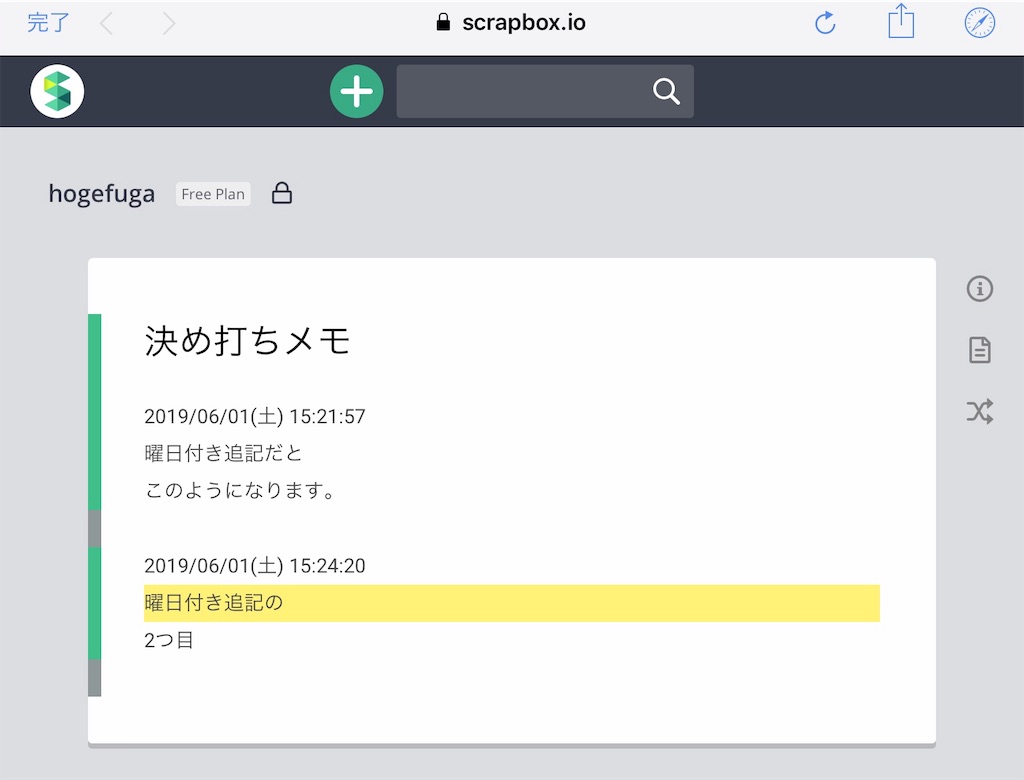This screenshot has width=1024, height=780.
Task: Click the Free Plan badge
Action: tap(213, 194)
